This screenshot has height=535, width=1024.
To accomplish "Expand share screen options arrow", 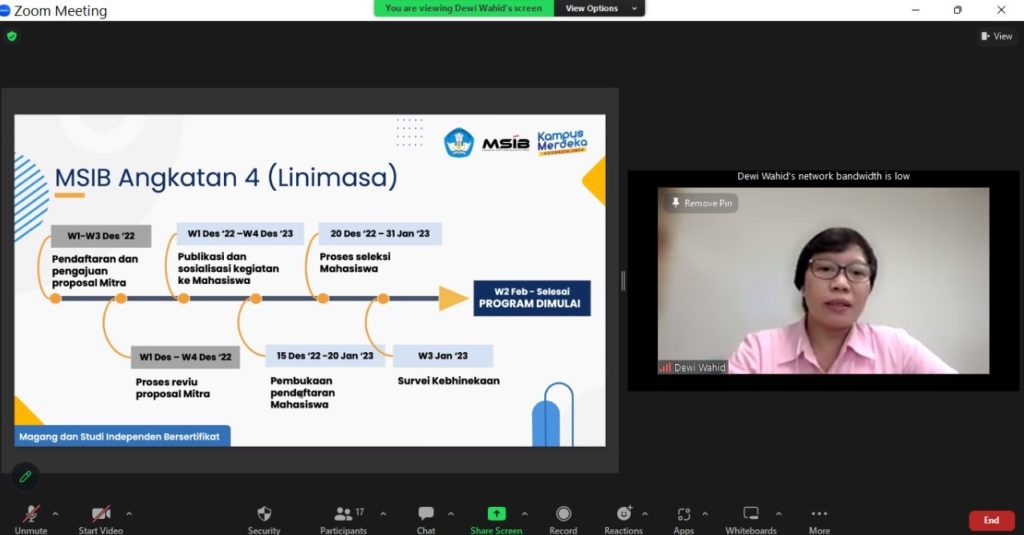I will 524,514.
